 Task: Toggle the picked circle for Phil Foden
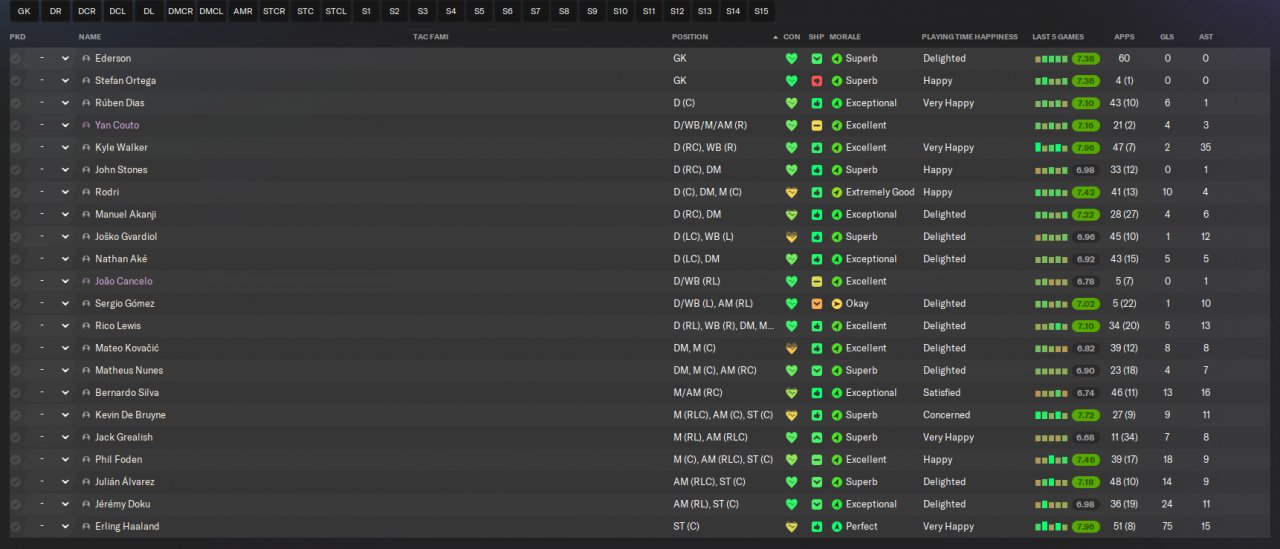[x=15, y=459]
